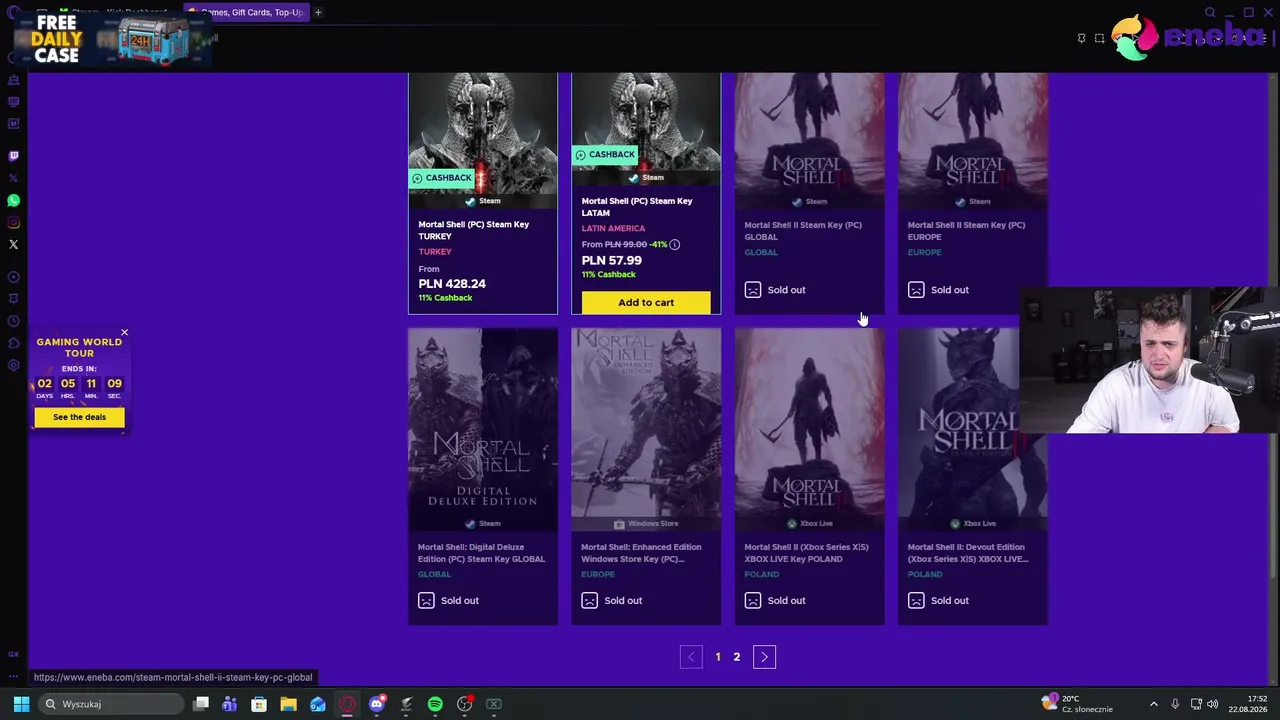Open Instagram in the sidebar

click(x=13, y=223)
